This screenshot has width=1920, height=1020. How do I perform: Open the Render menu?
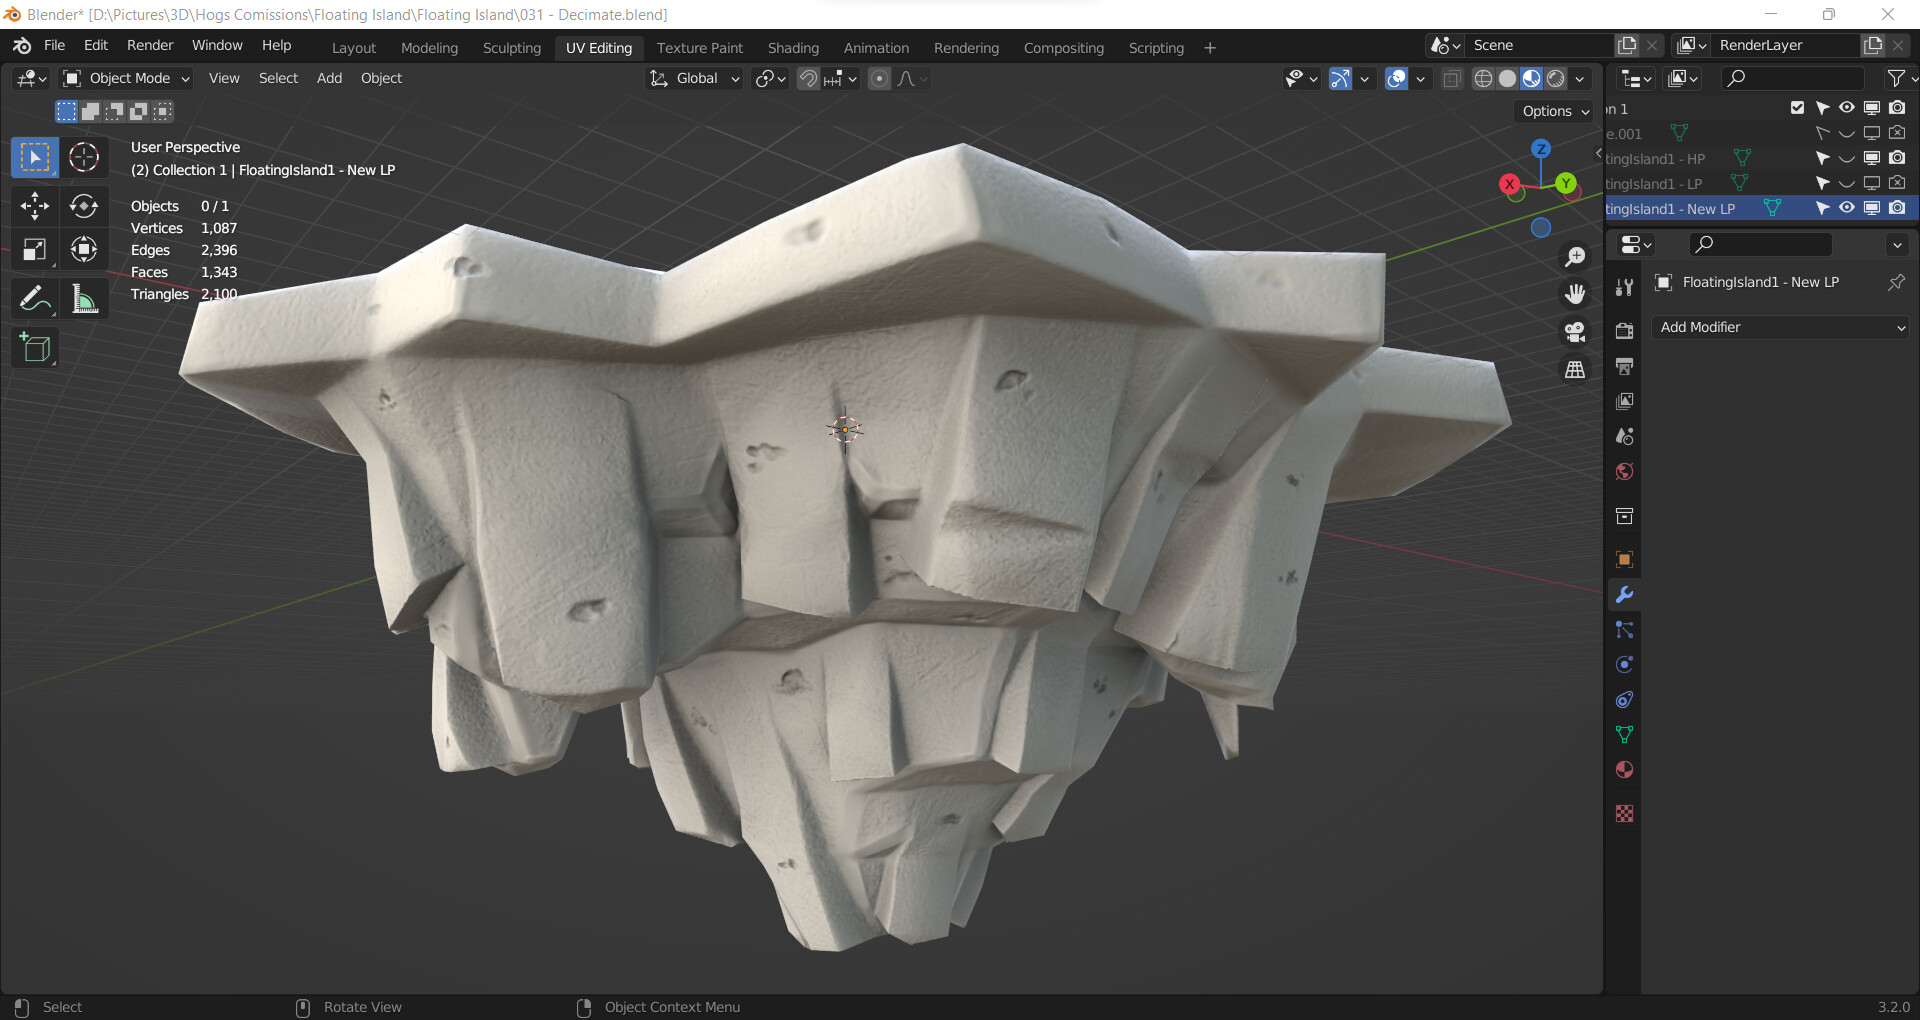point(150,45)
